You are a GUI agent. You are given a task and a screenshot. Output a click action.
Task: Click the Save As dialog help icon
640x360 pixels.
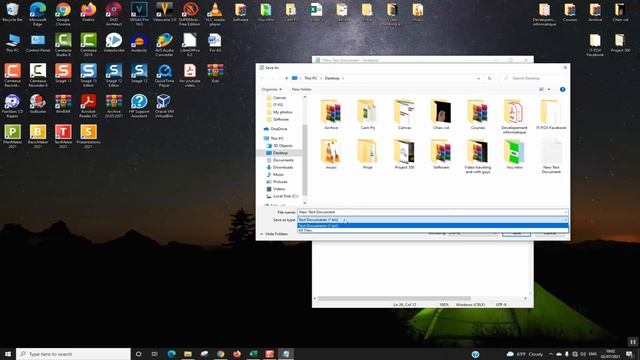[x=562, y=89]
